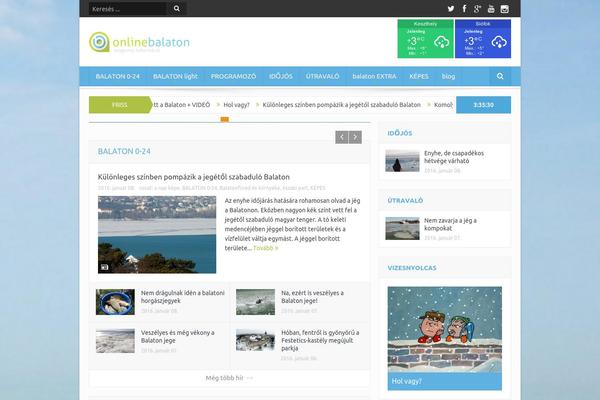Open thumbnail for 'Veszélyes és még vékony' article
This screenshot has height=400, width=600.
coord(115,341)
